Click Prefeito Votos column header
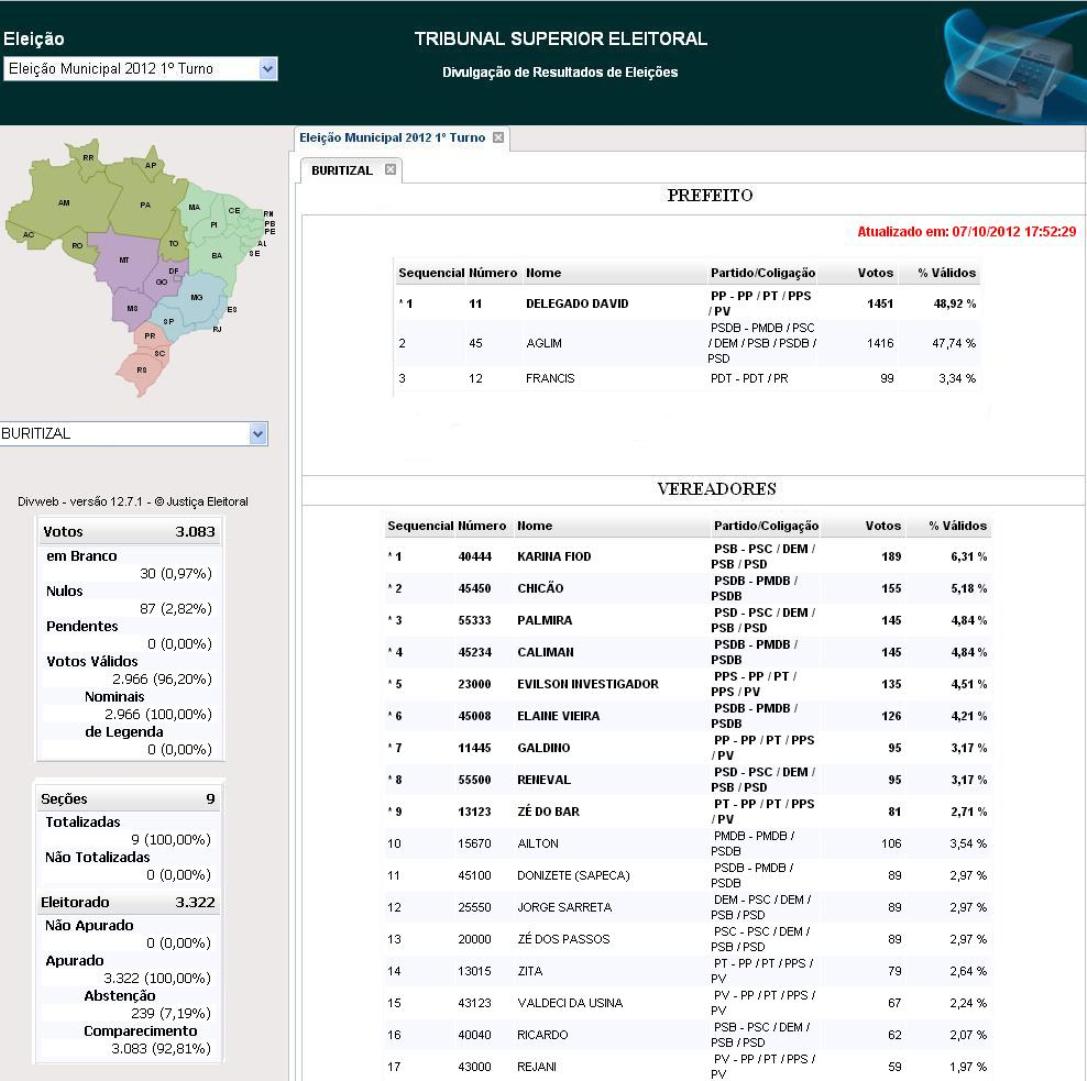The width and height of the screenshot is (1087, 1081). point(875,273)
